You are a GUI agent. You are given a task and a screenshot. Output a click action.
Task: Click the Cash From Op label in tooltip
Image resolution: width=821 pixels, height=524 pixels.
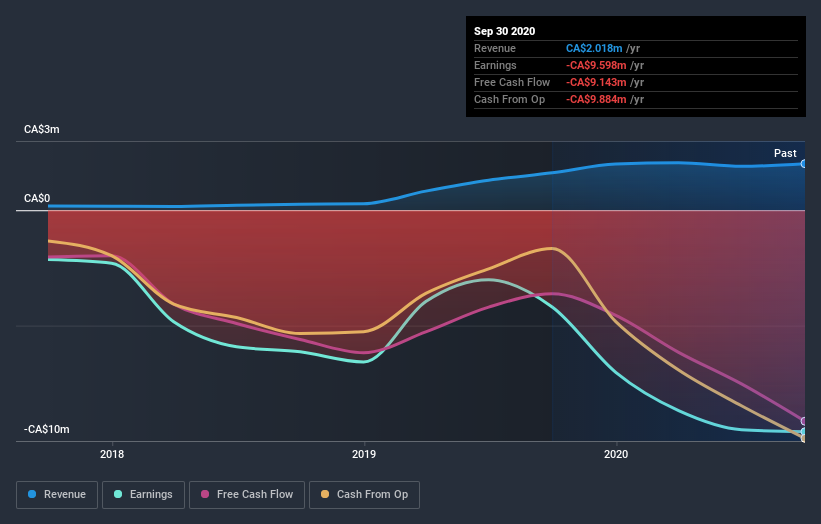coord(509,99)
